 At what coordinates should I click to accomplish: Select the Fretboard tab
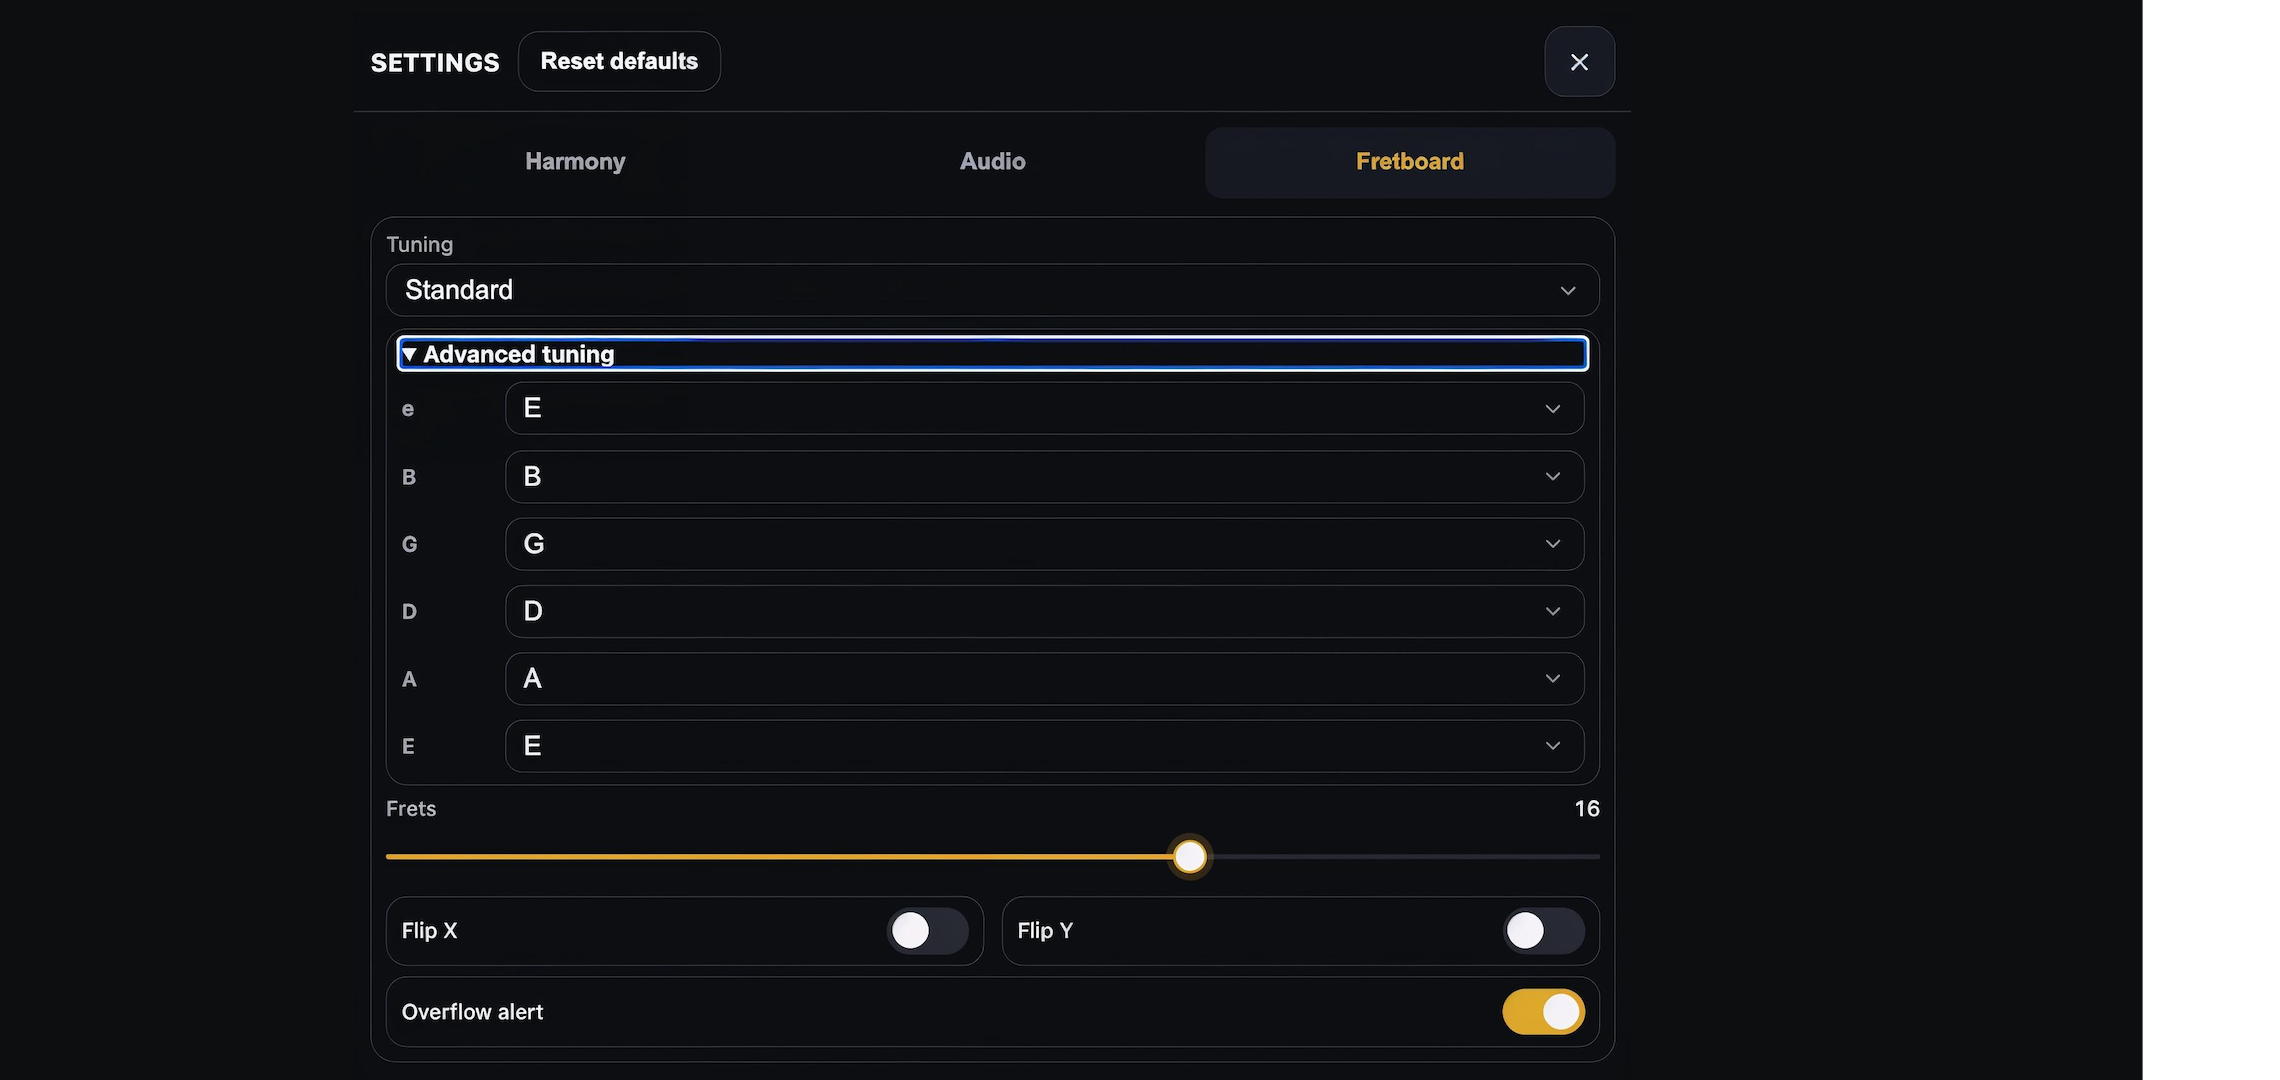coord(1409,162)
